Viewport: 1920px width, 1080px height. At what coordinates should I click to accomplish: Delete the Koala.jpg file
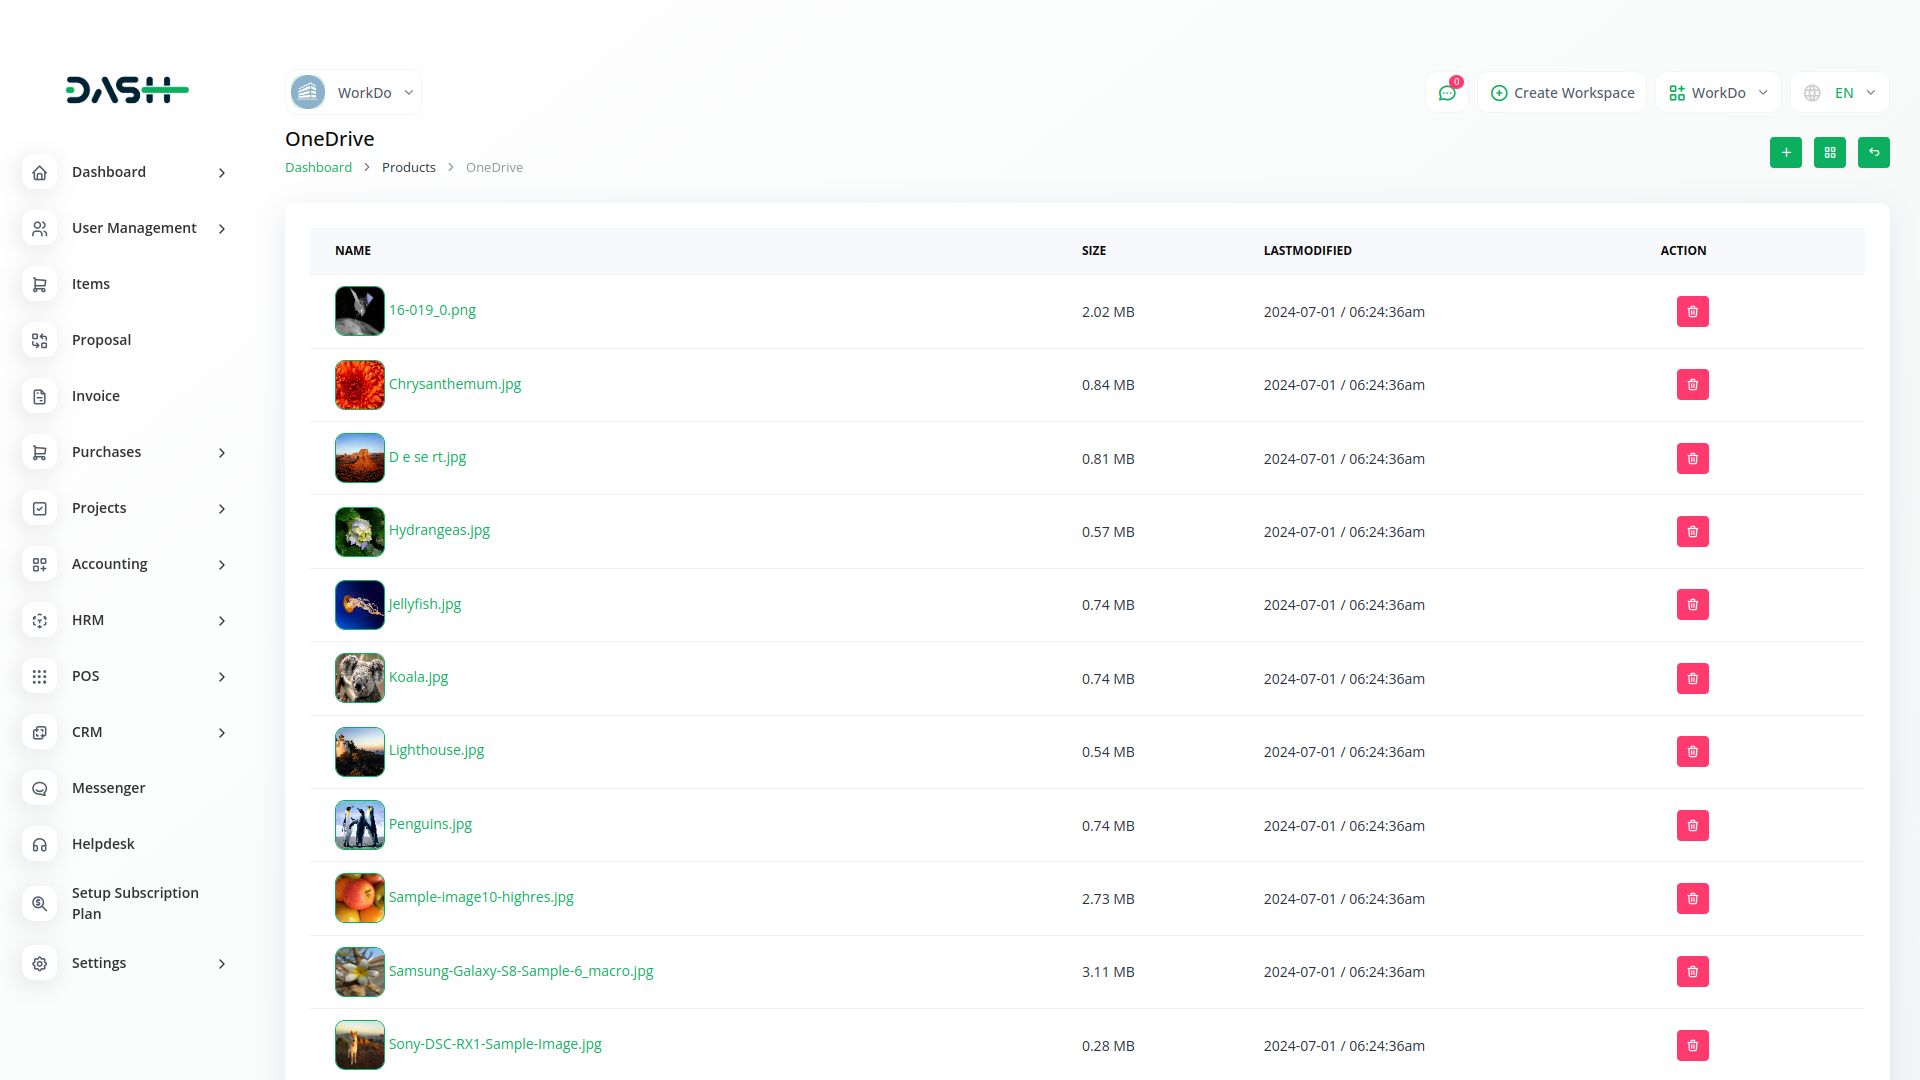click(x=1692, y=679)
